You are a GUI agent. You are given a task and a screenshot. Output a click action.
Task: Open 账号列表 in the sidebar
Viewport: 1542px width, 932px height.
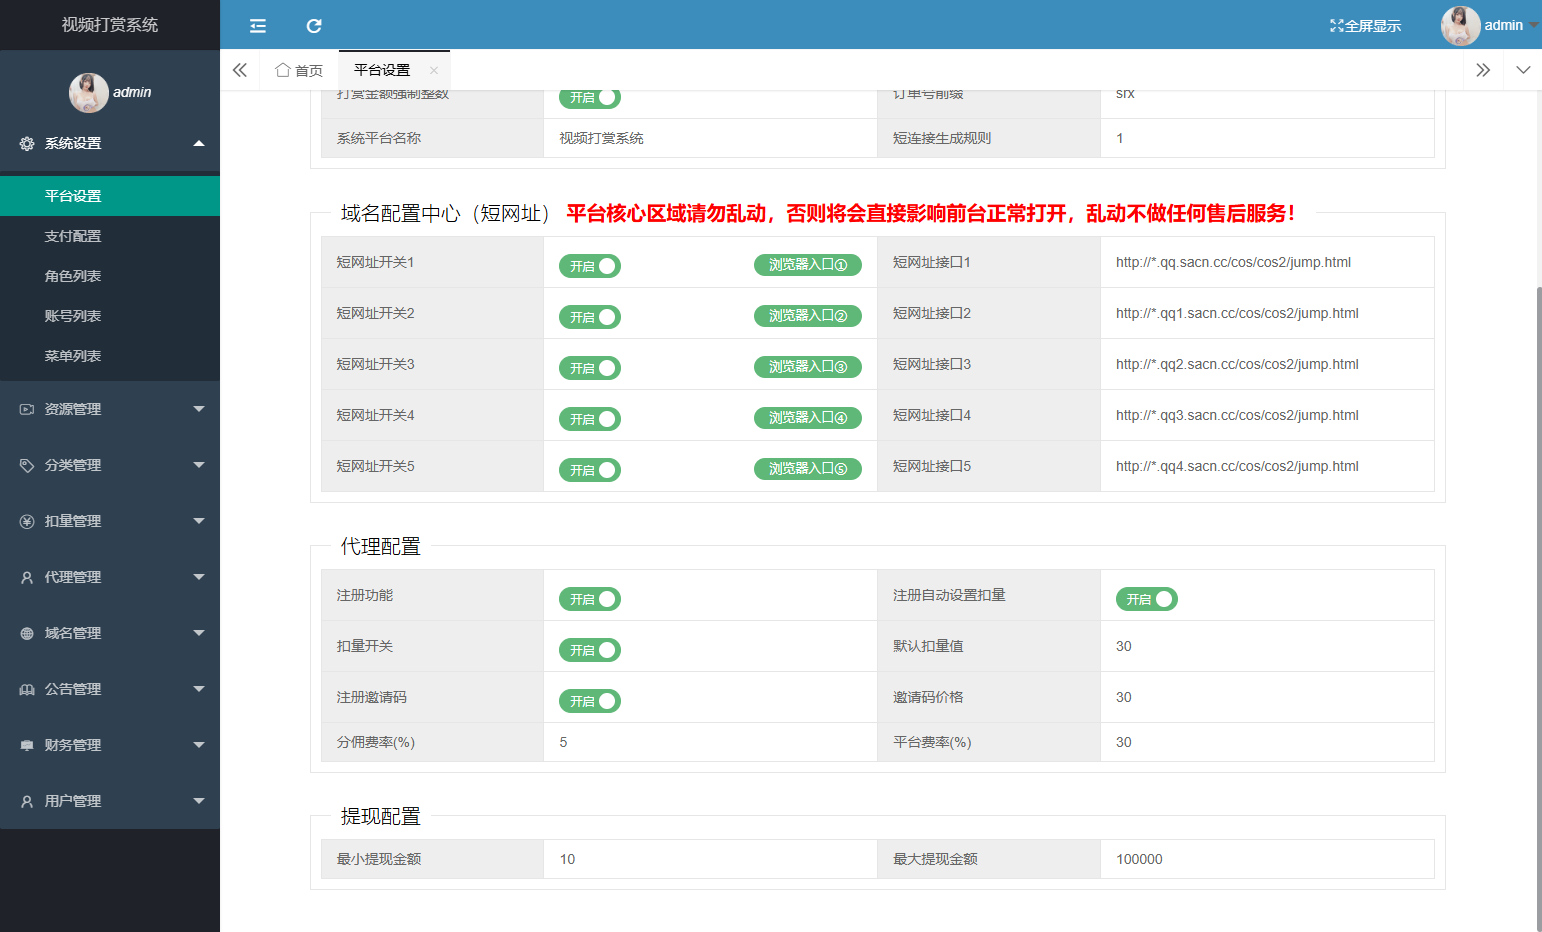coord(110,316)
